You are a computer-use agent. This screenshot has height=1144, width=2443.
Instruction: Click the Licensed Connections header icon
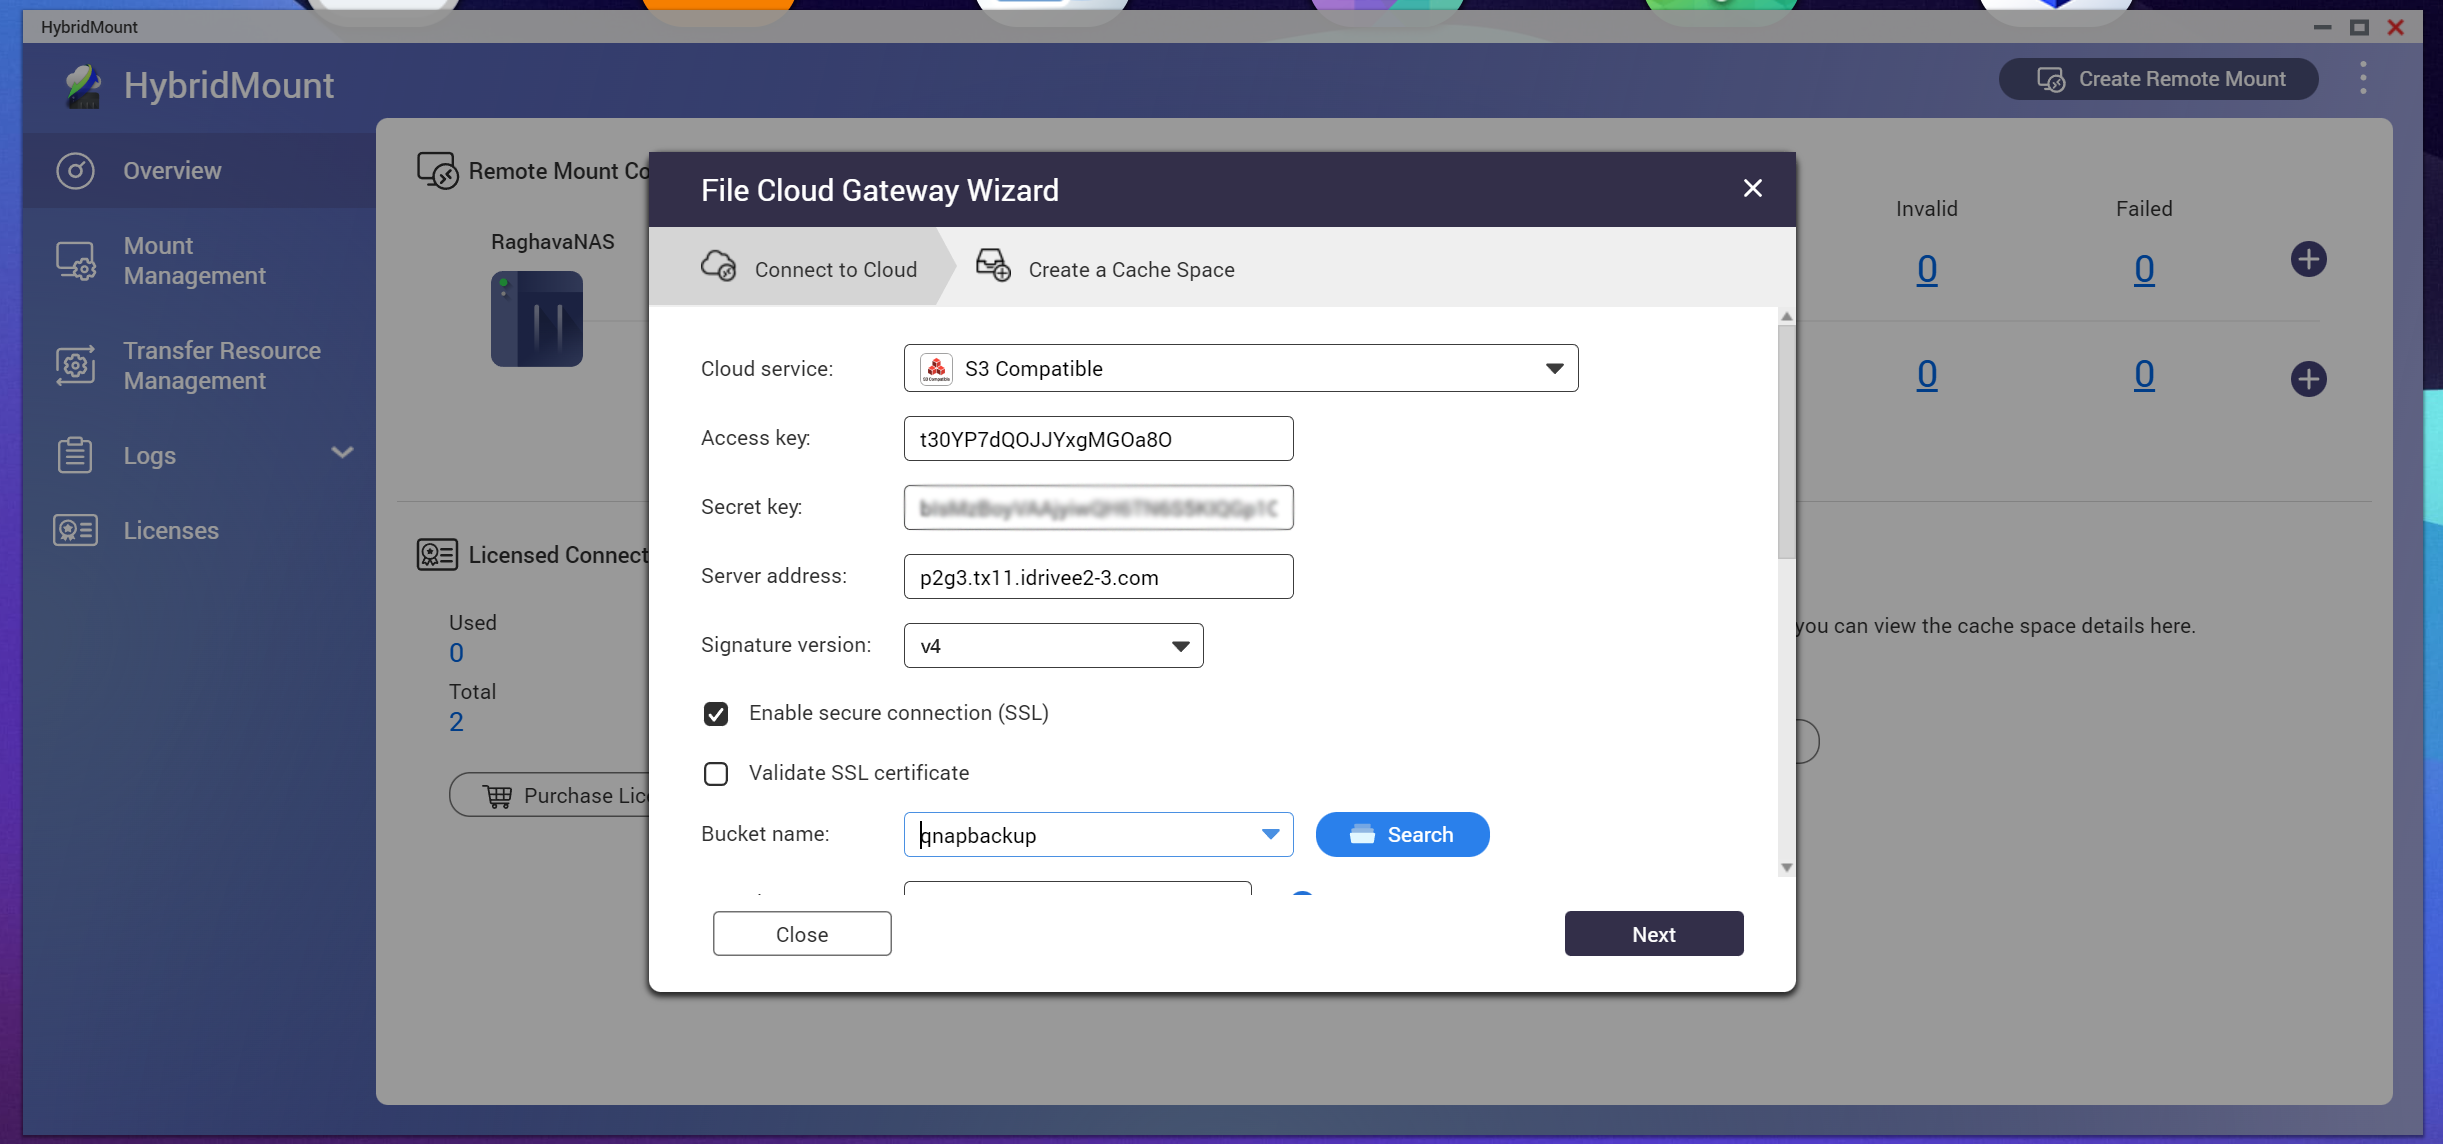pos(437,555)
